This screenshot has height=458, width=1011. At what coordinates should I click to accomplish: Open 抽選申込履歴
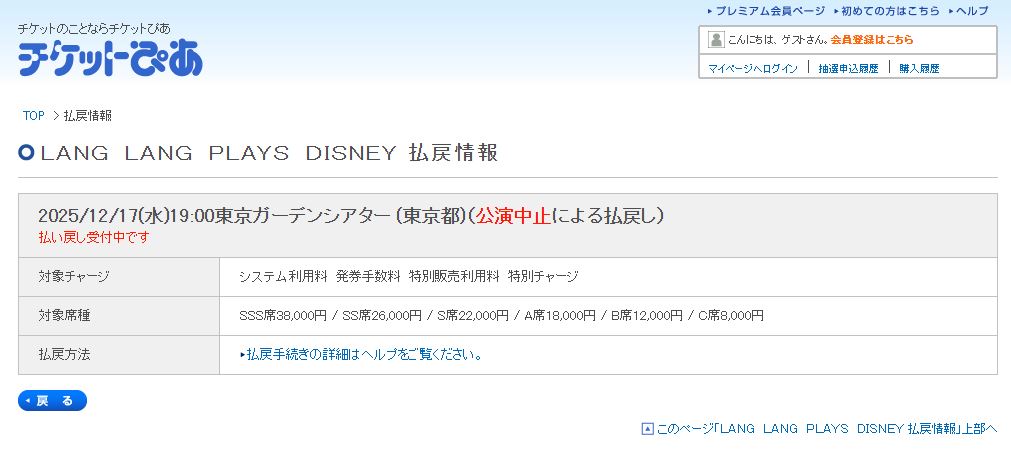(x=848, y=69)
